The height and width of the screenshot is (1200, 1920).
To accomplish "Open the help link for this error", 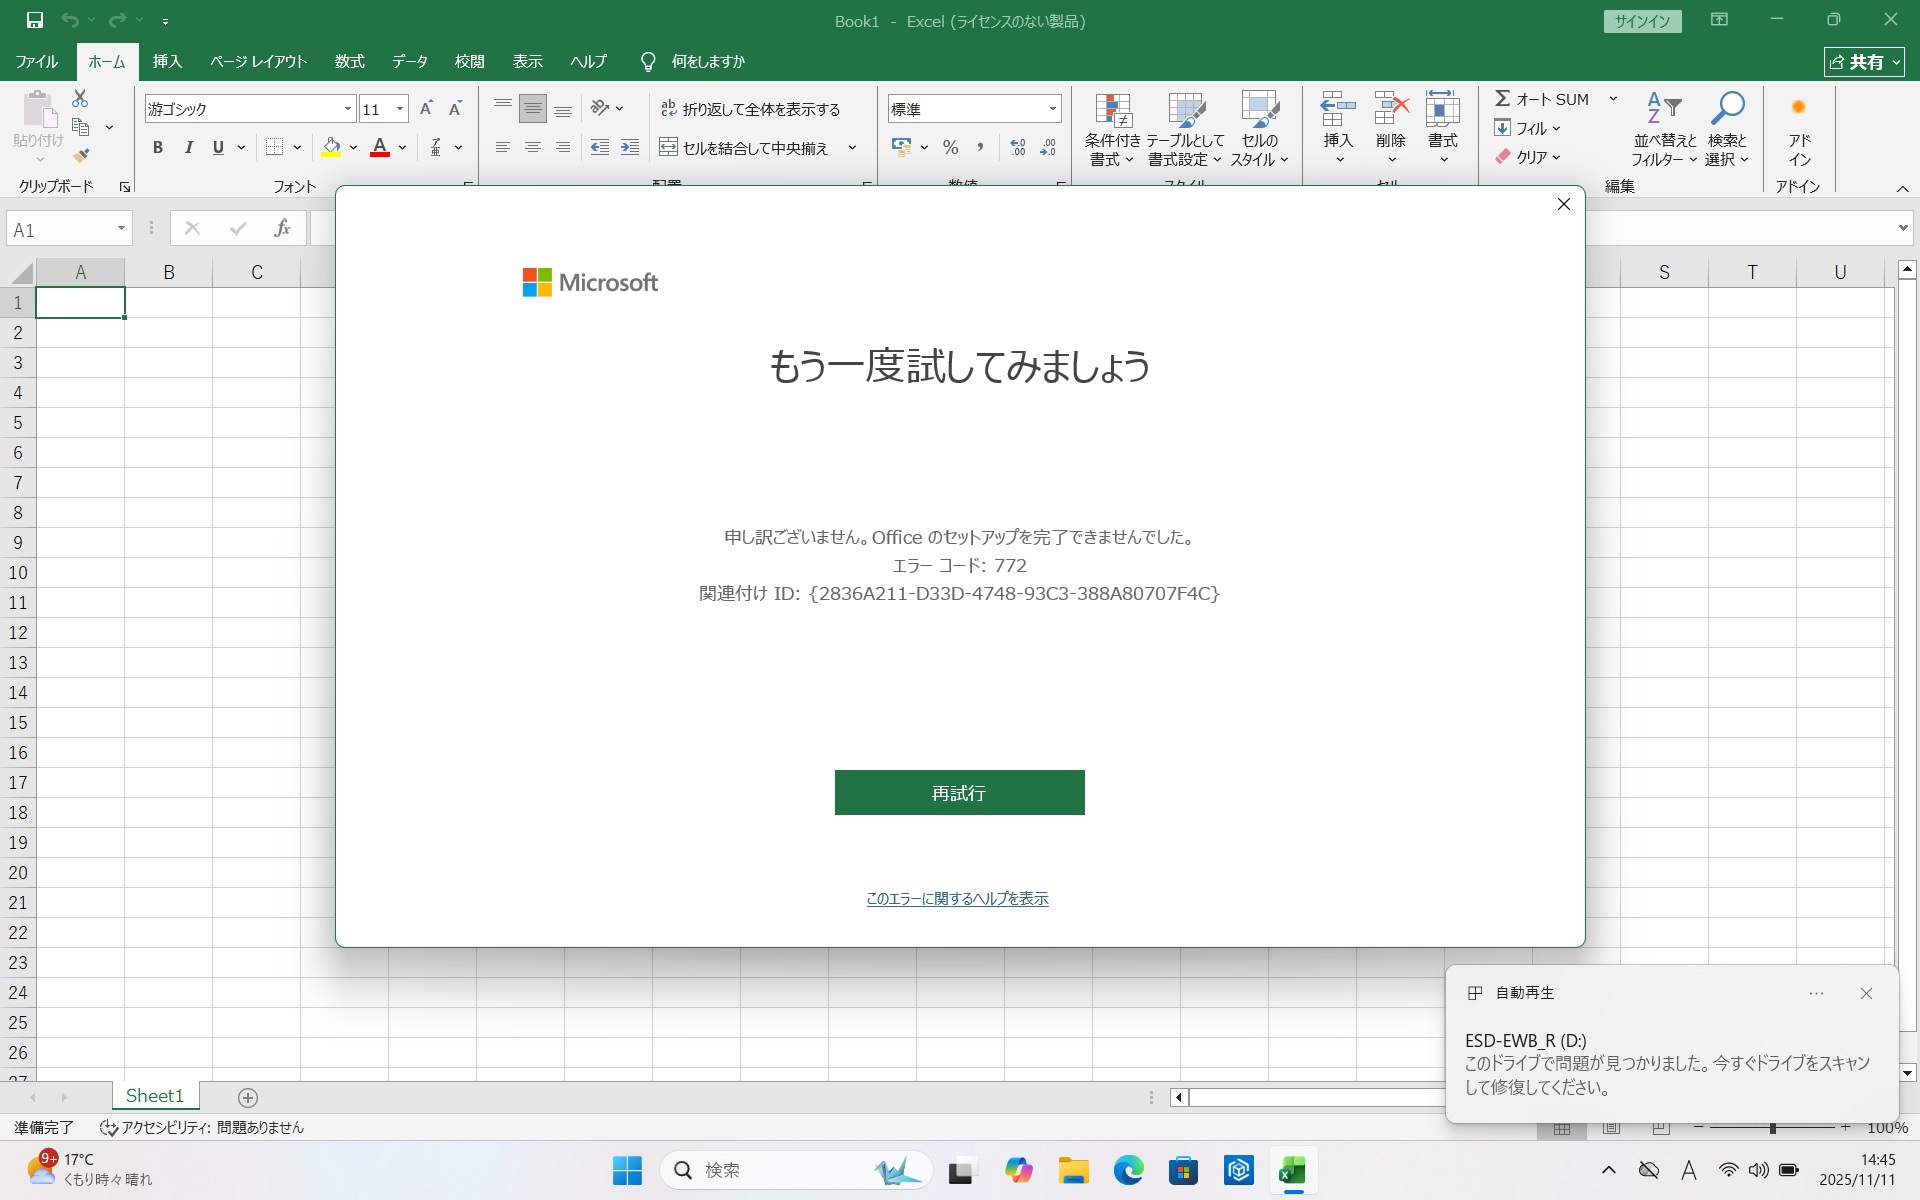I will [x=957, y=899].
